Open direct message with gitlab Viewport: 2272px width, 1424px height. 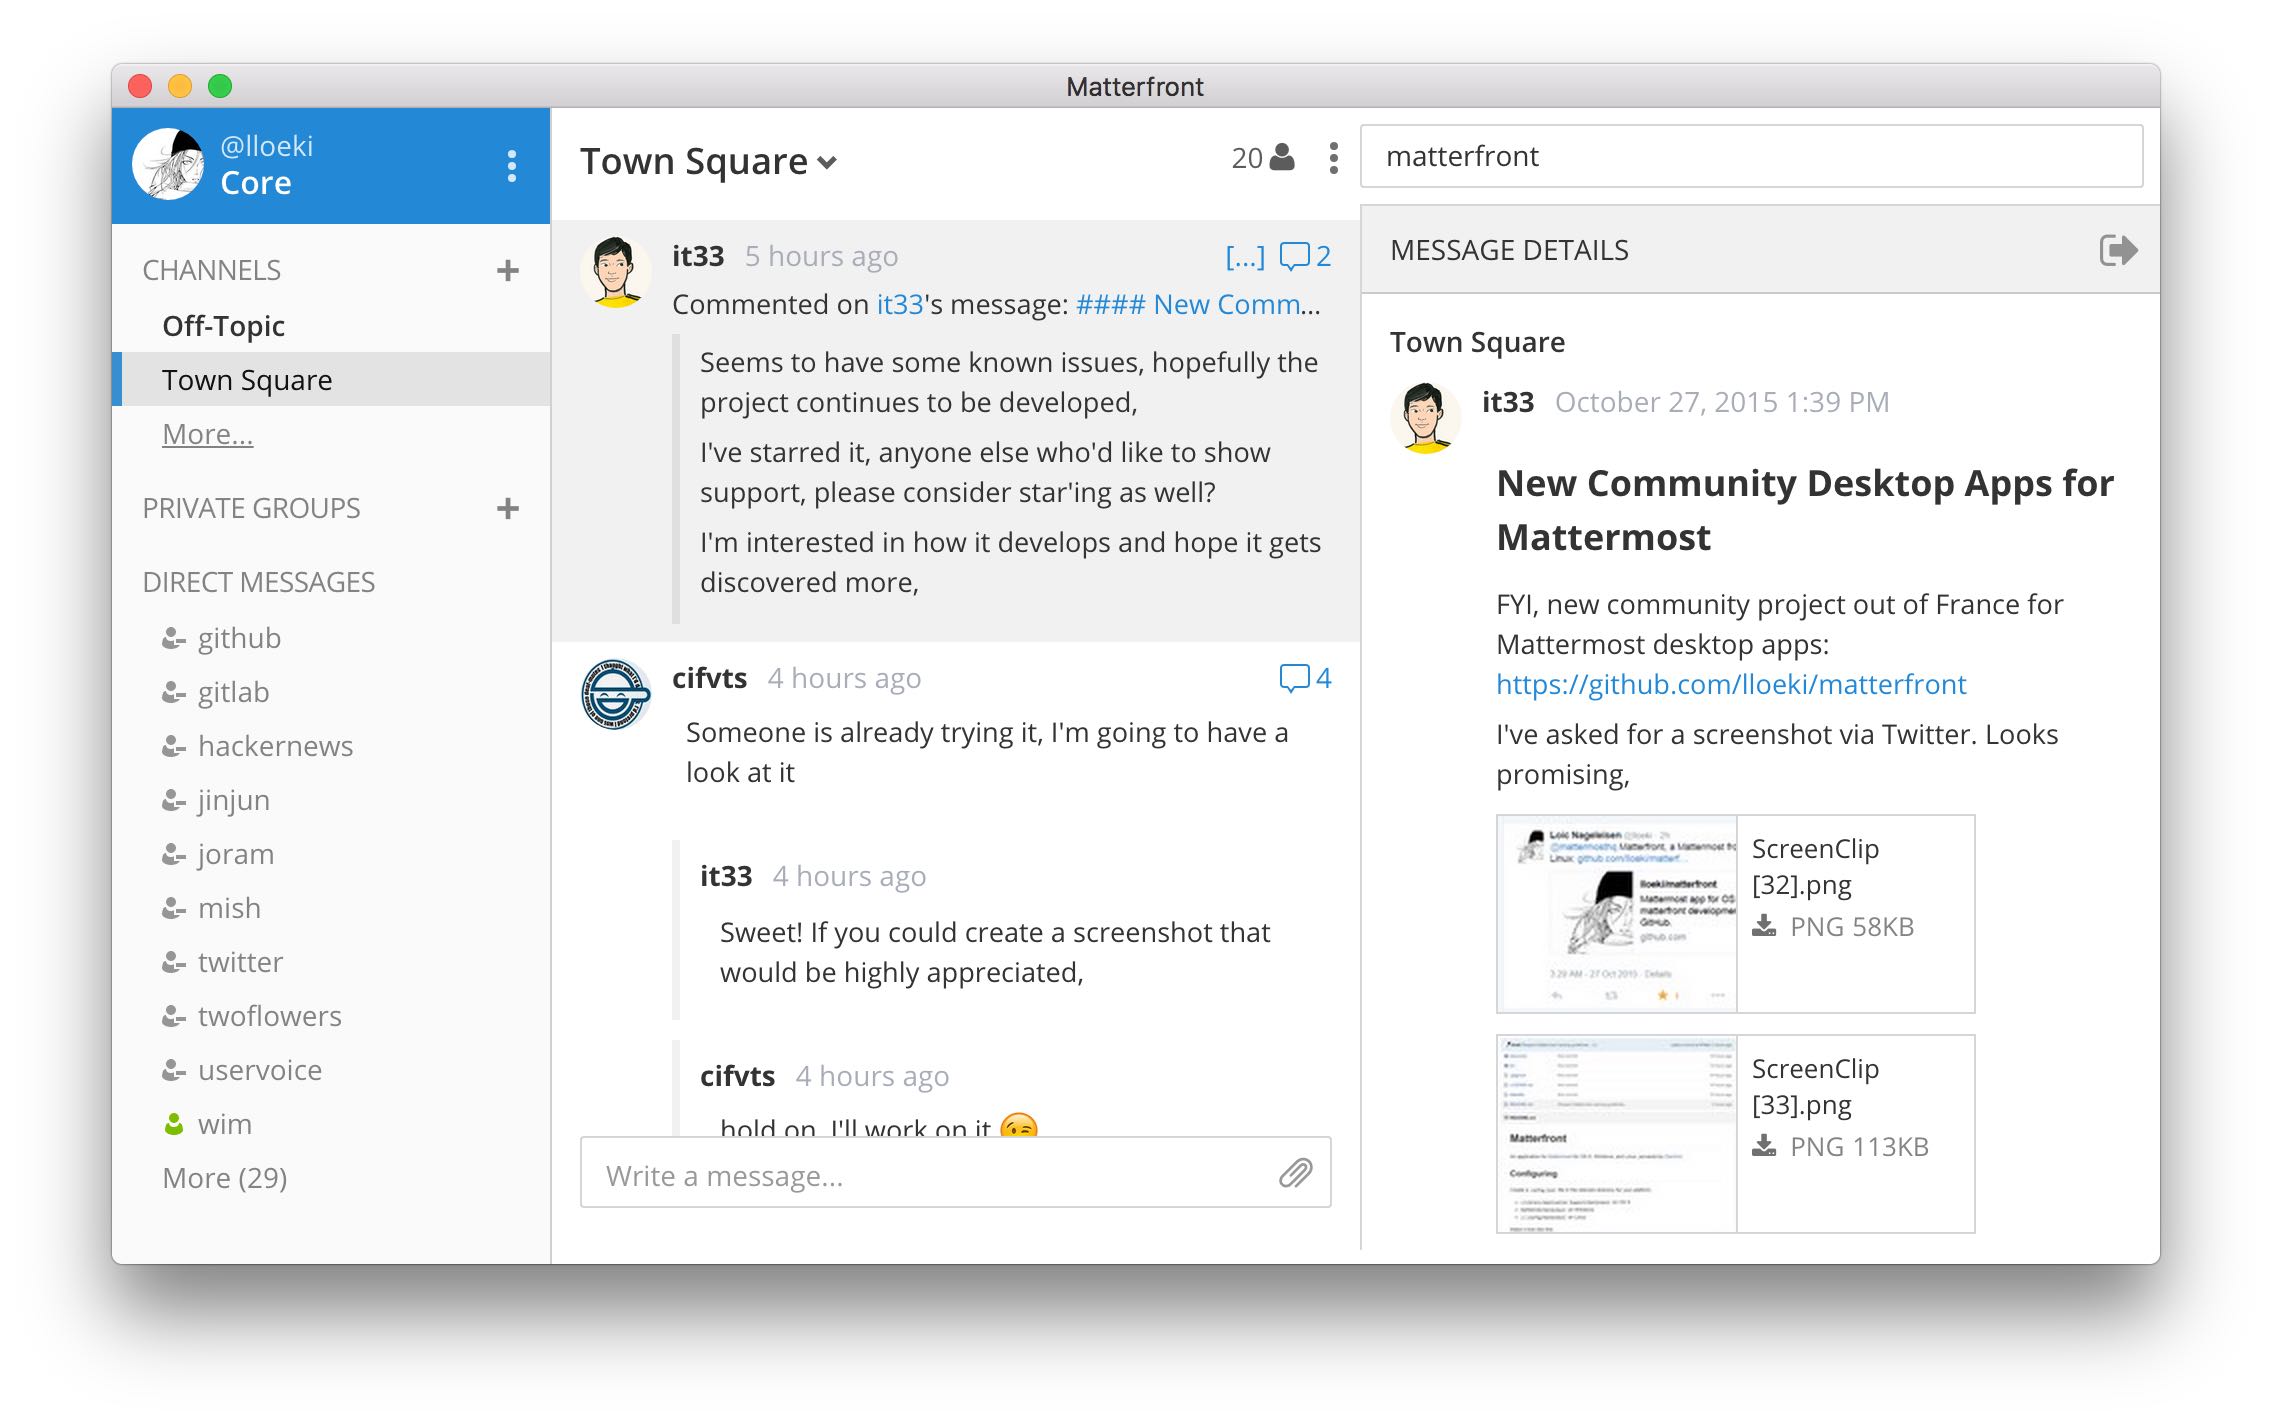[233, 692]
